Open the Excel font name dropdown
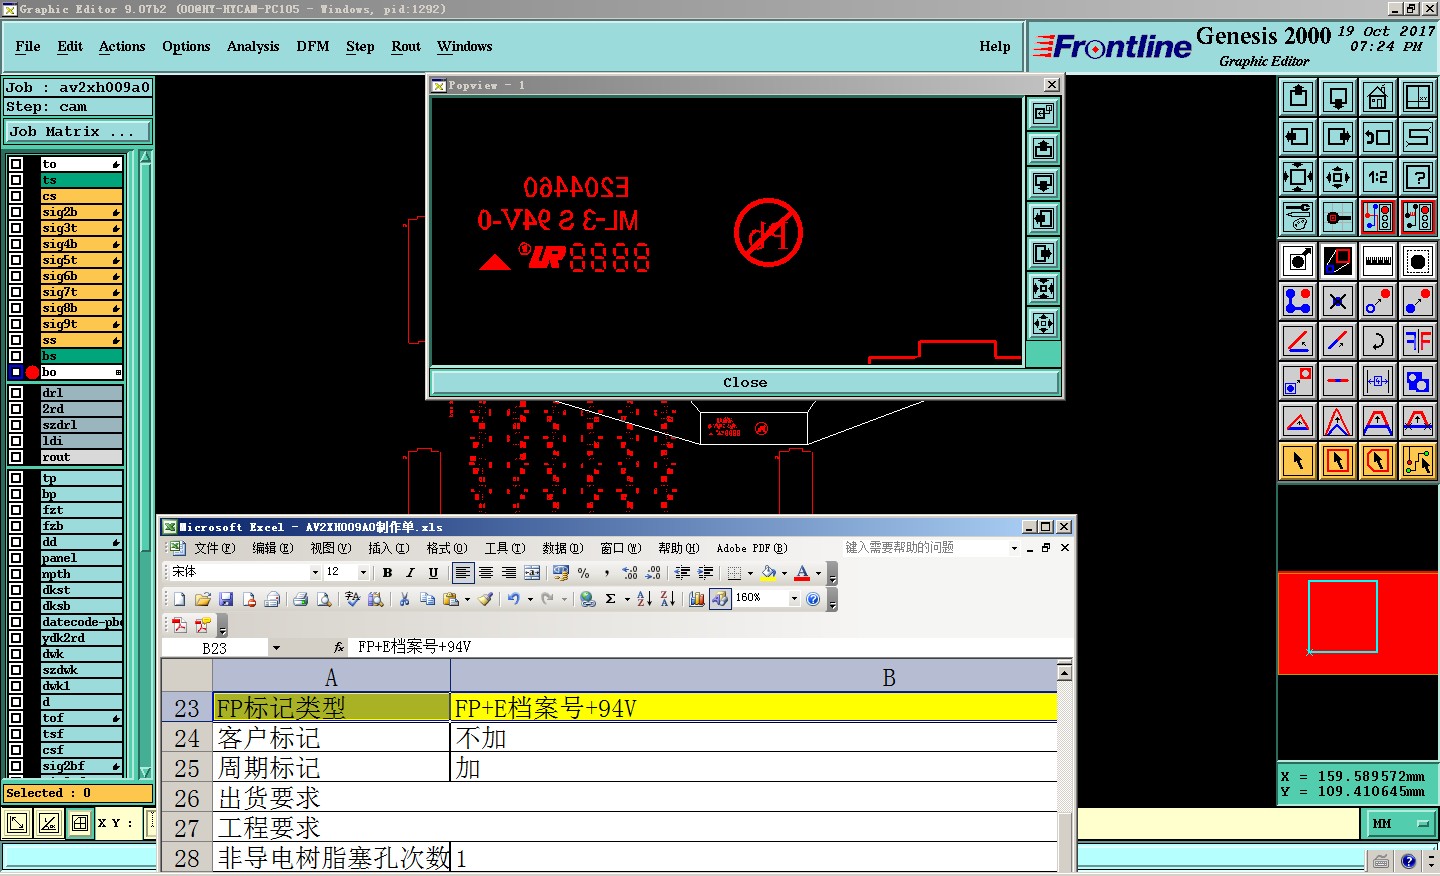This screenshot has width=1440, height=876. (x=315, y=573)
